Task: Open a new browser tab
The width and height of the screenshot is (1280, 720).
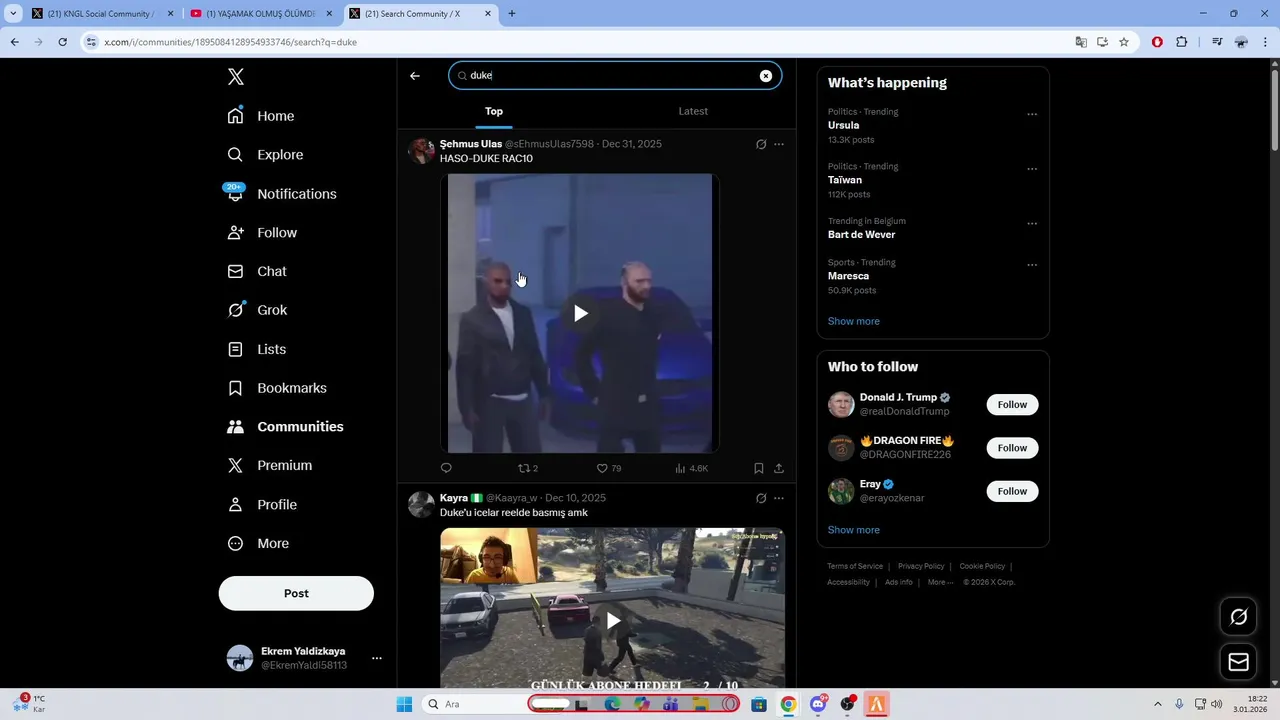Action: (512, 14)
